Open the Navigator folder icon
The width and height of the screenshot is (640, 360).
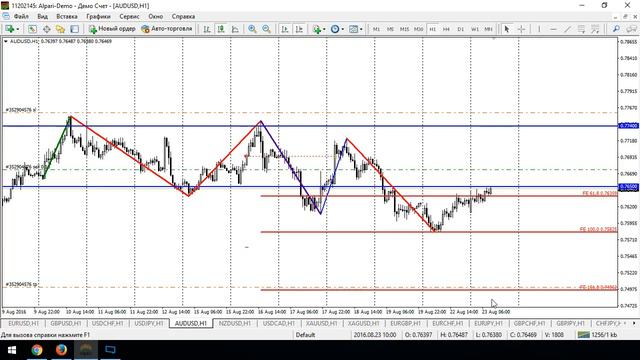pyautogui.click(x=60, y=29)
